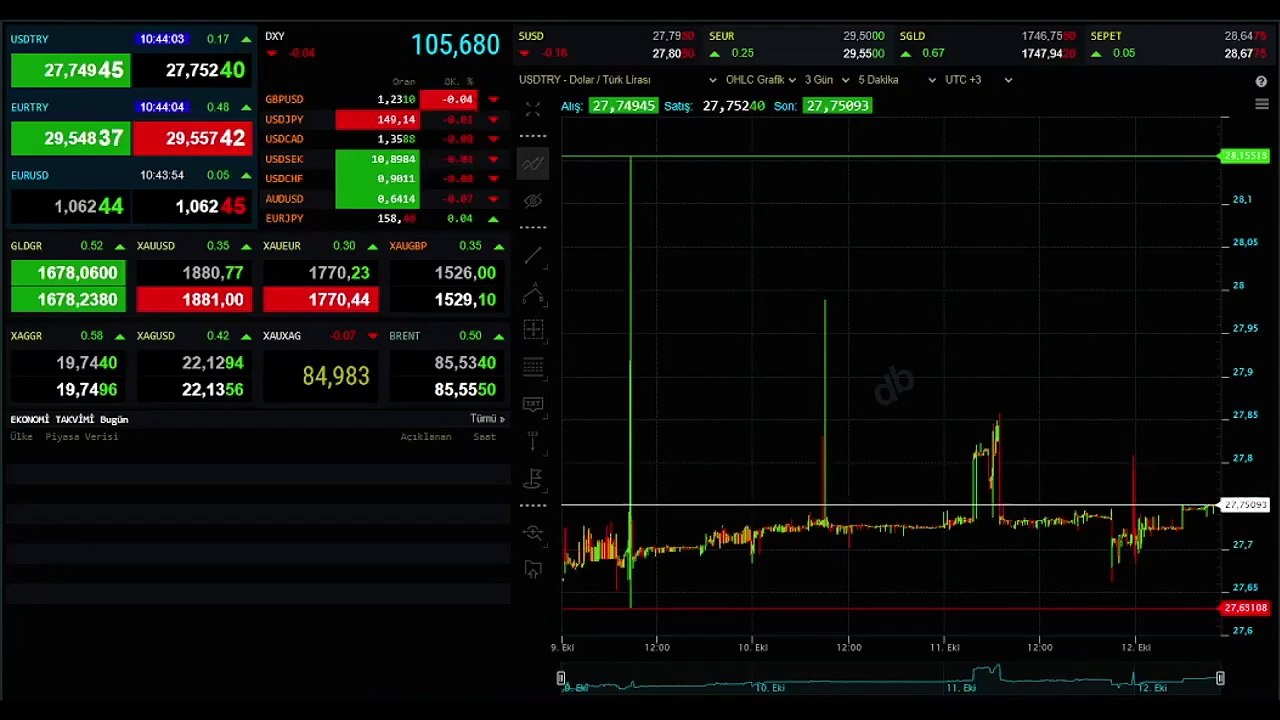The image size is (1280, 720).
Task: Open the UTC +3 timezone dropdown
Action: coord(978,80)
